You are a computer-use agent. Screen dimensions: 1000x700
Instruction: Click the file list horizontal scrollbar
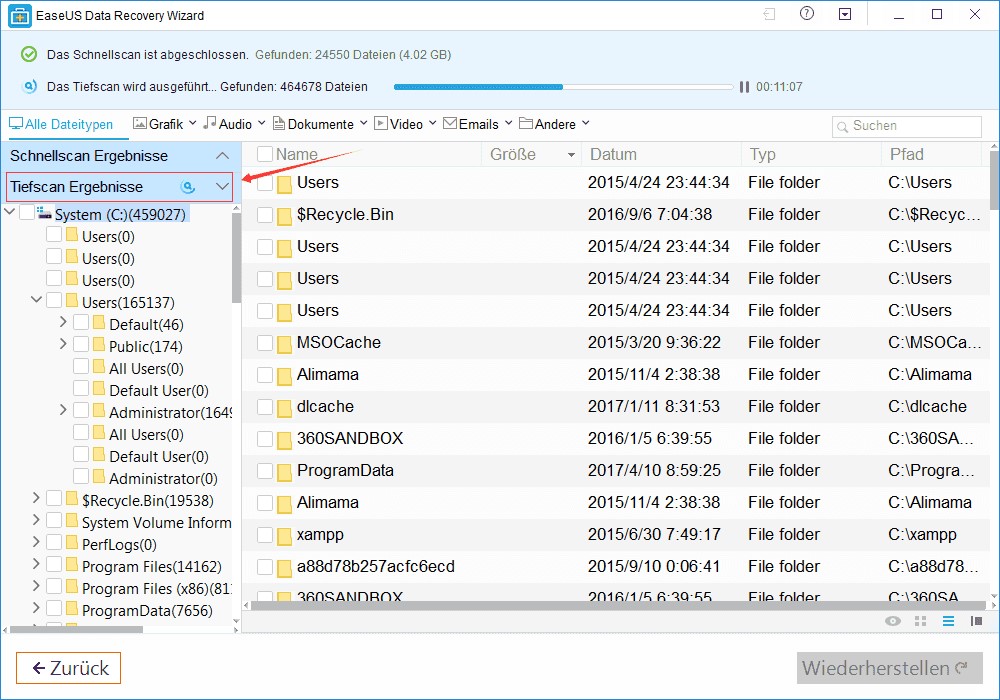[x=618, y=605]
